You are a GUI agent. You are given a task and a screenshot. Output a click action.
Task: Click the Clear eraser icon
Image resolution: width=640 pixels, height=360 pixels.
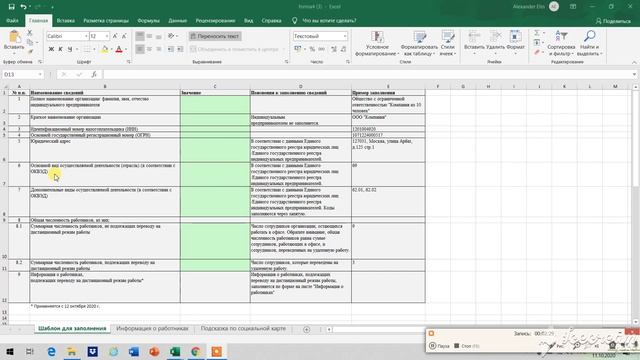(x=537, y=52)
